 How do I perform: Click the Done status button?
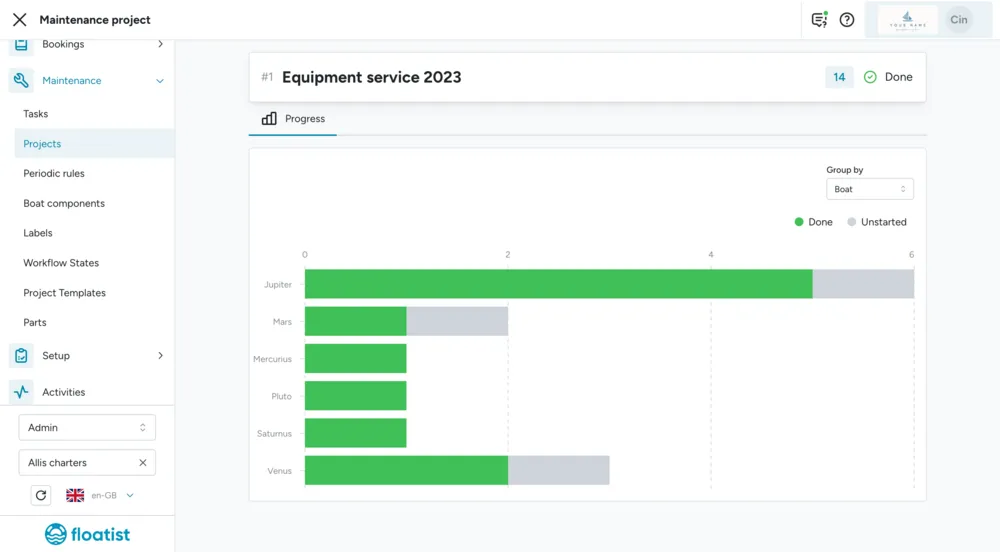(x=888, y=77)
